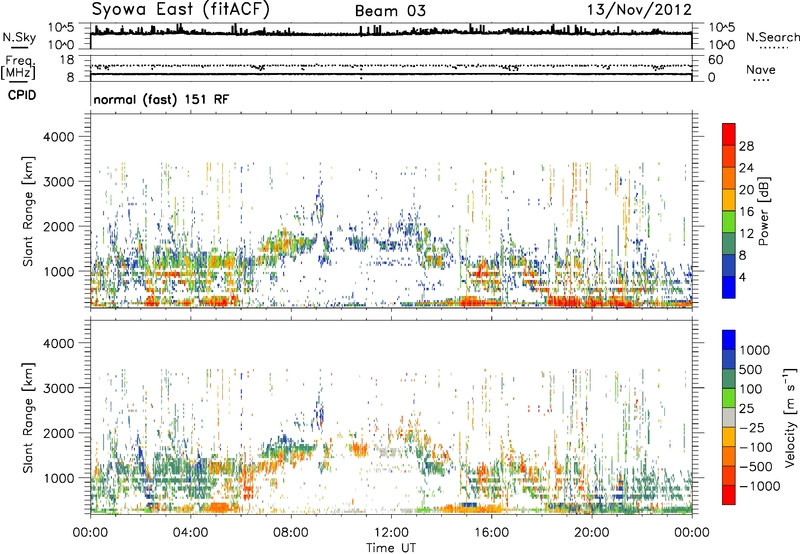
Task: Select the '100' velocity colorbar label
Action: coord(753,389)
